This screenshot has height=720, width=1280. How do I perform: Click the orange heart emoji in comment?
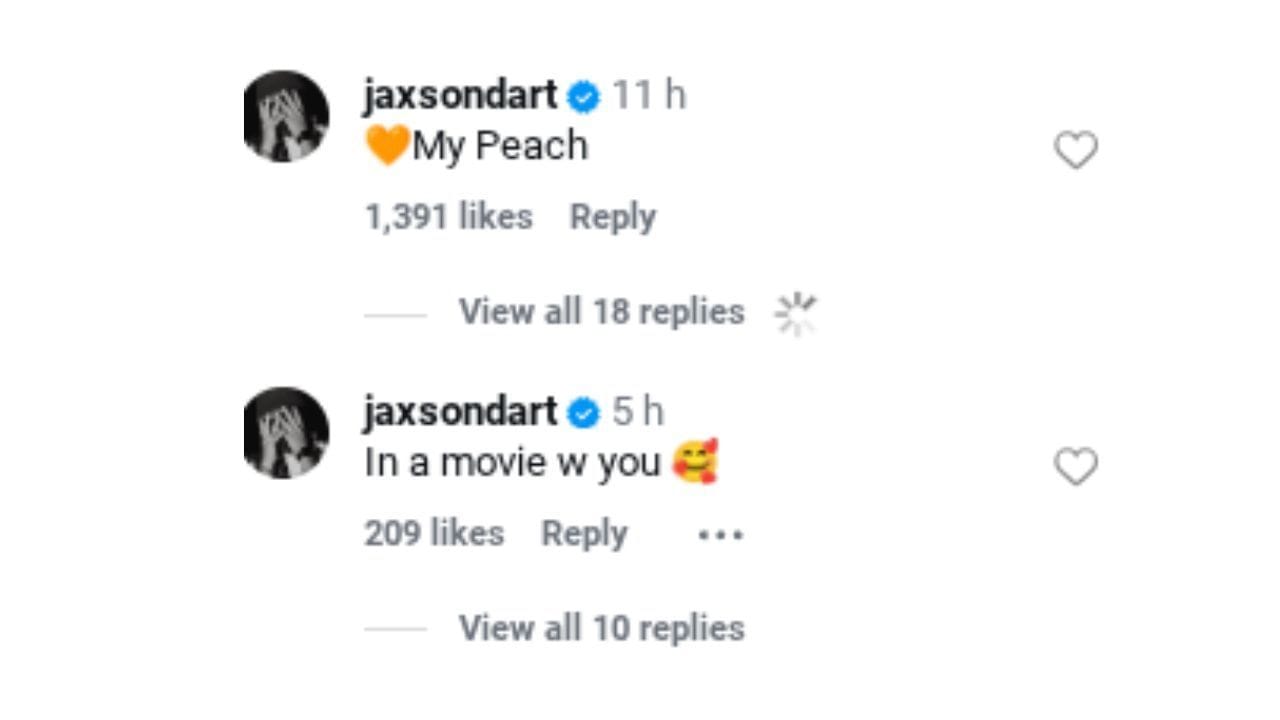(387, 146)
